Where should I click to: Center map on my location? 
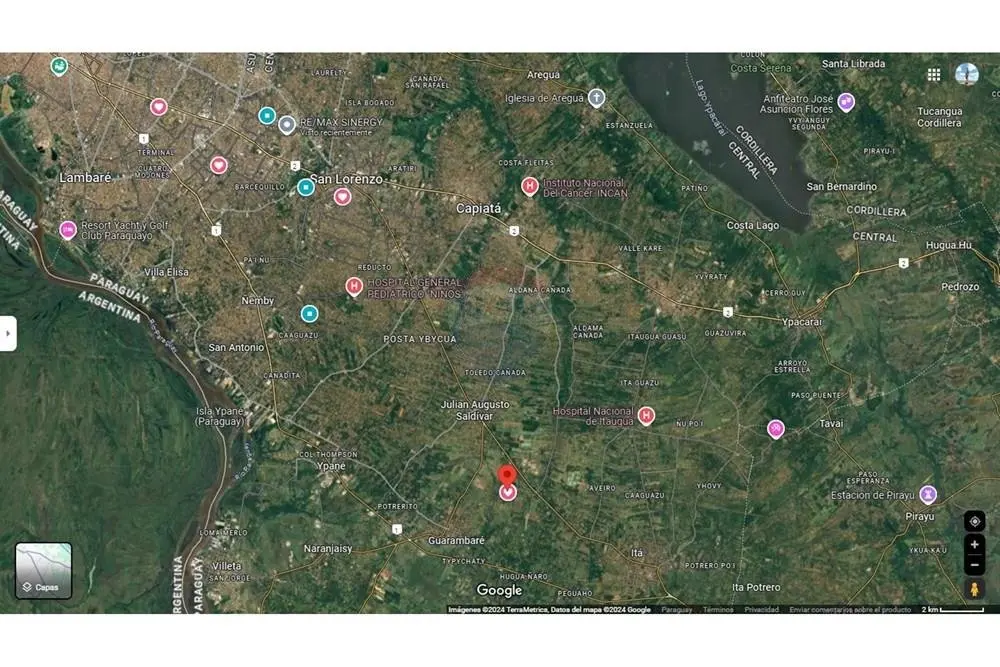tap(974, 522)
